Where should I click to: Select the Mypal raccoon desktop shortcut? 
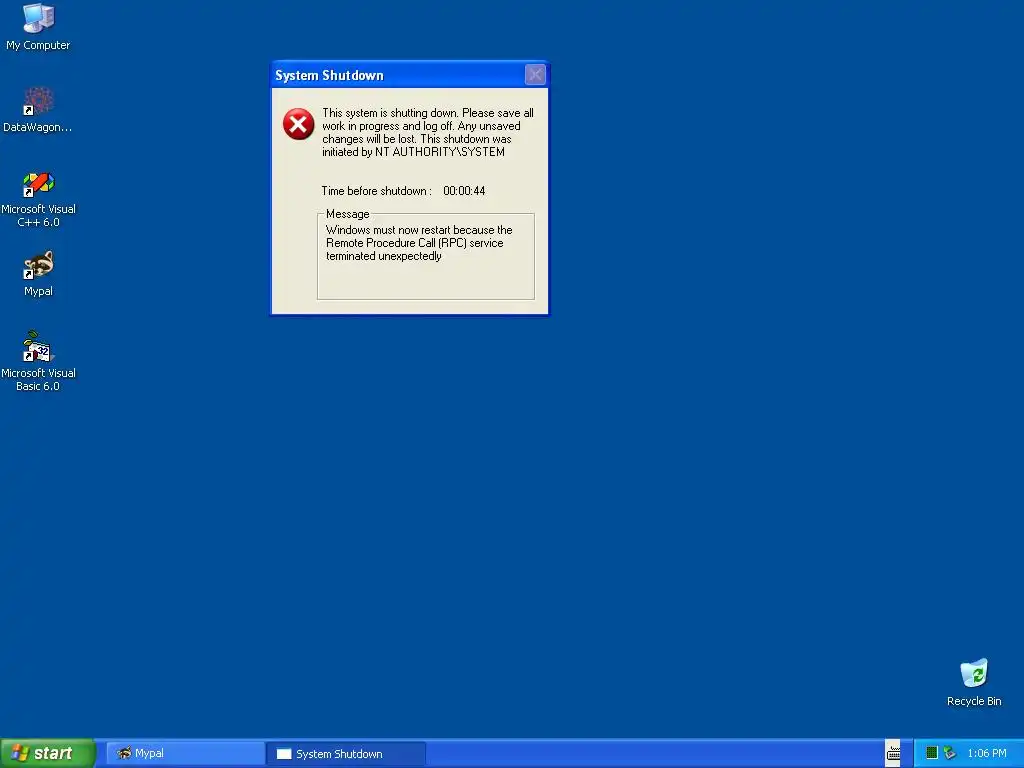tap(38, 273)
